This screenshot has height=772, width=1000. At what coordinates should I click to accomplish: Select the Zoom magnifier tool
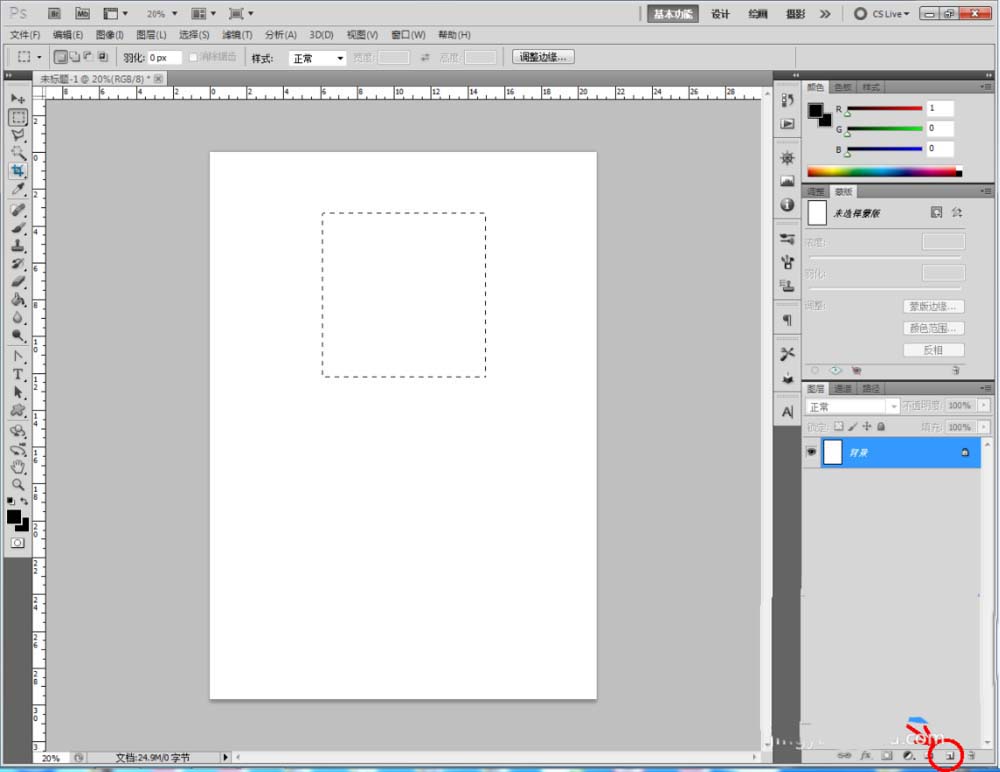[x=18, y=484]
